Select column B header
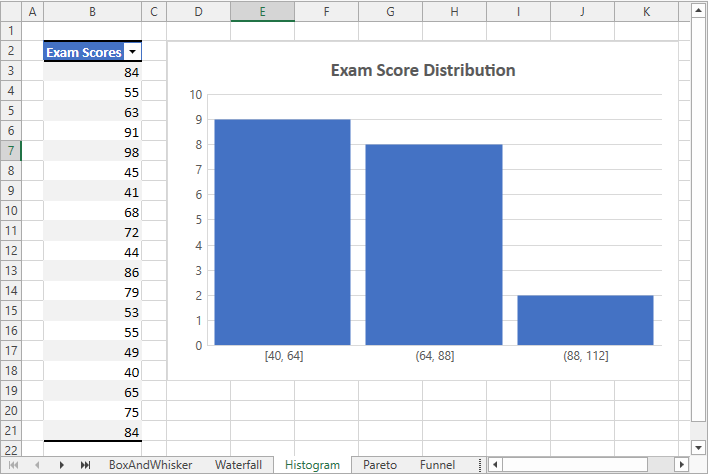Screen dimensions: 708x474 [x=93, y=11]
